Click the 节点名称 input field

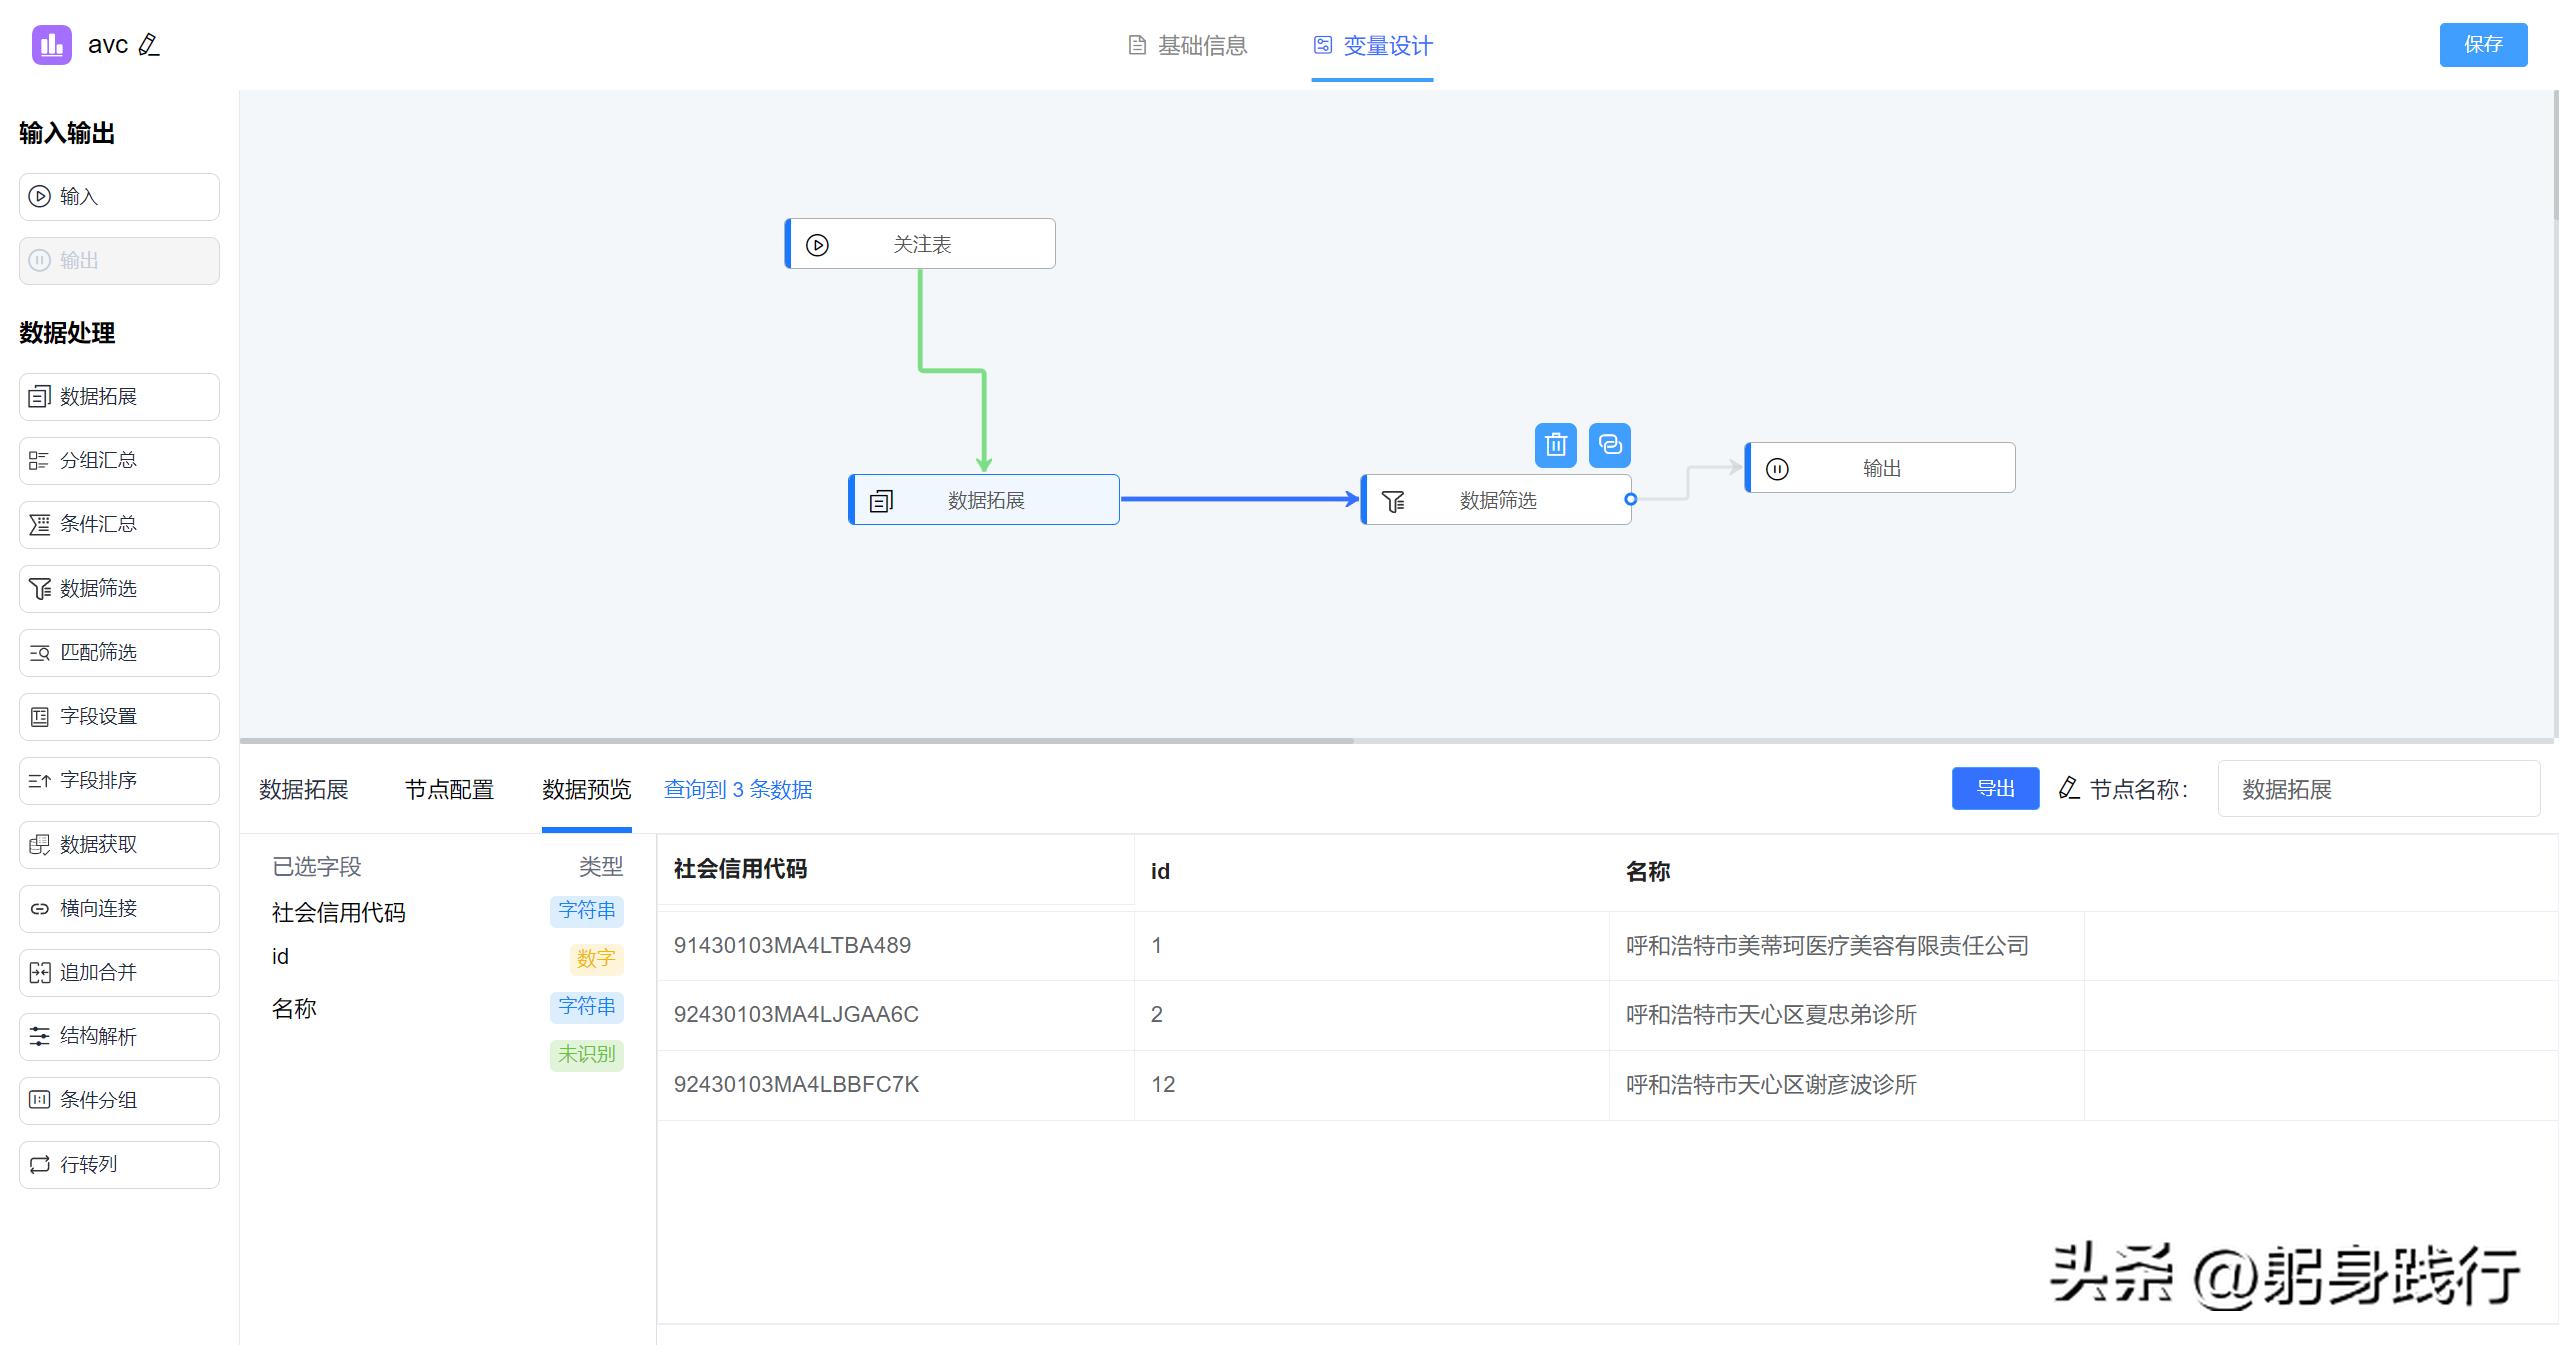[2378, 789]
